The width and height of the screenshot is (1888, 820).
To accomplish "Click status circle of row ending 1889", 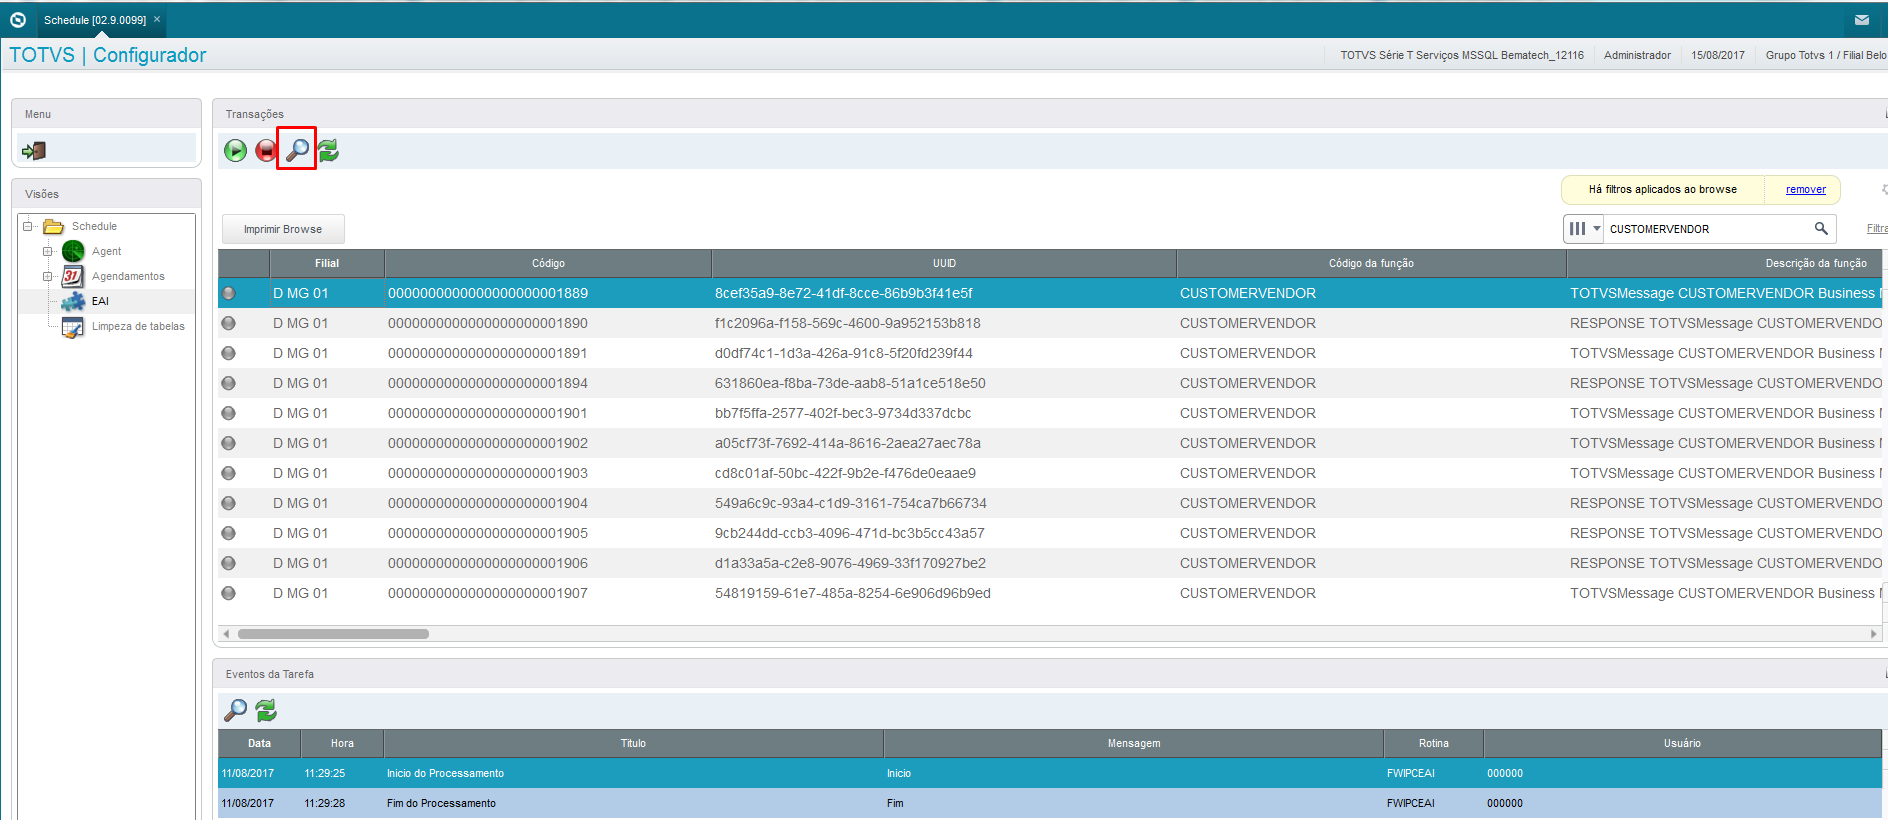I will 229,293.
